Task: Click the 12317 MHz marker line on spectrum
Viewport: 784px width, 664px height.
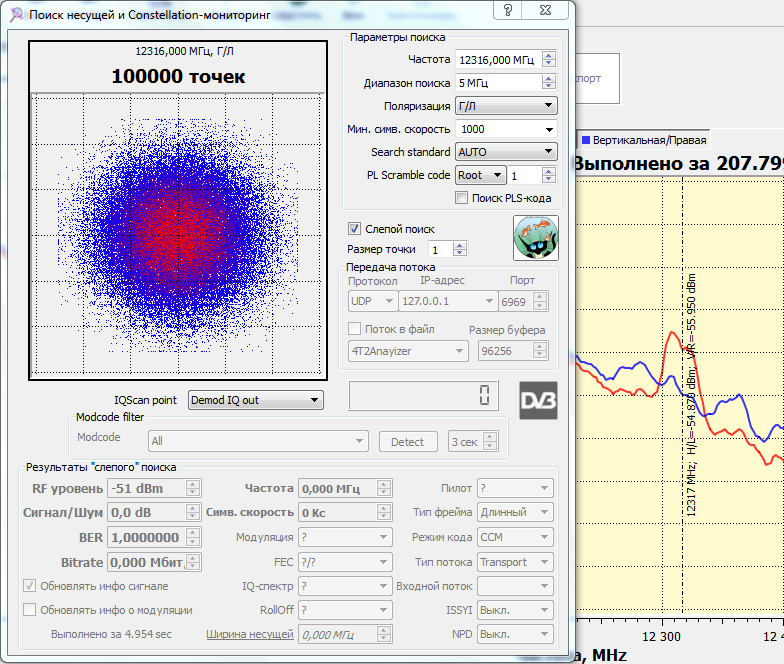Action: point(682,395)
